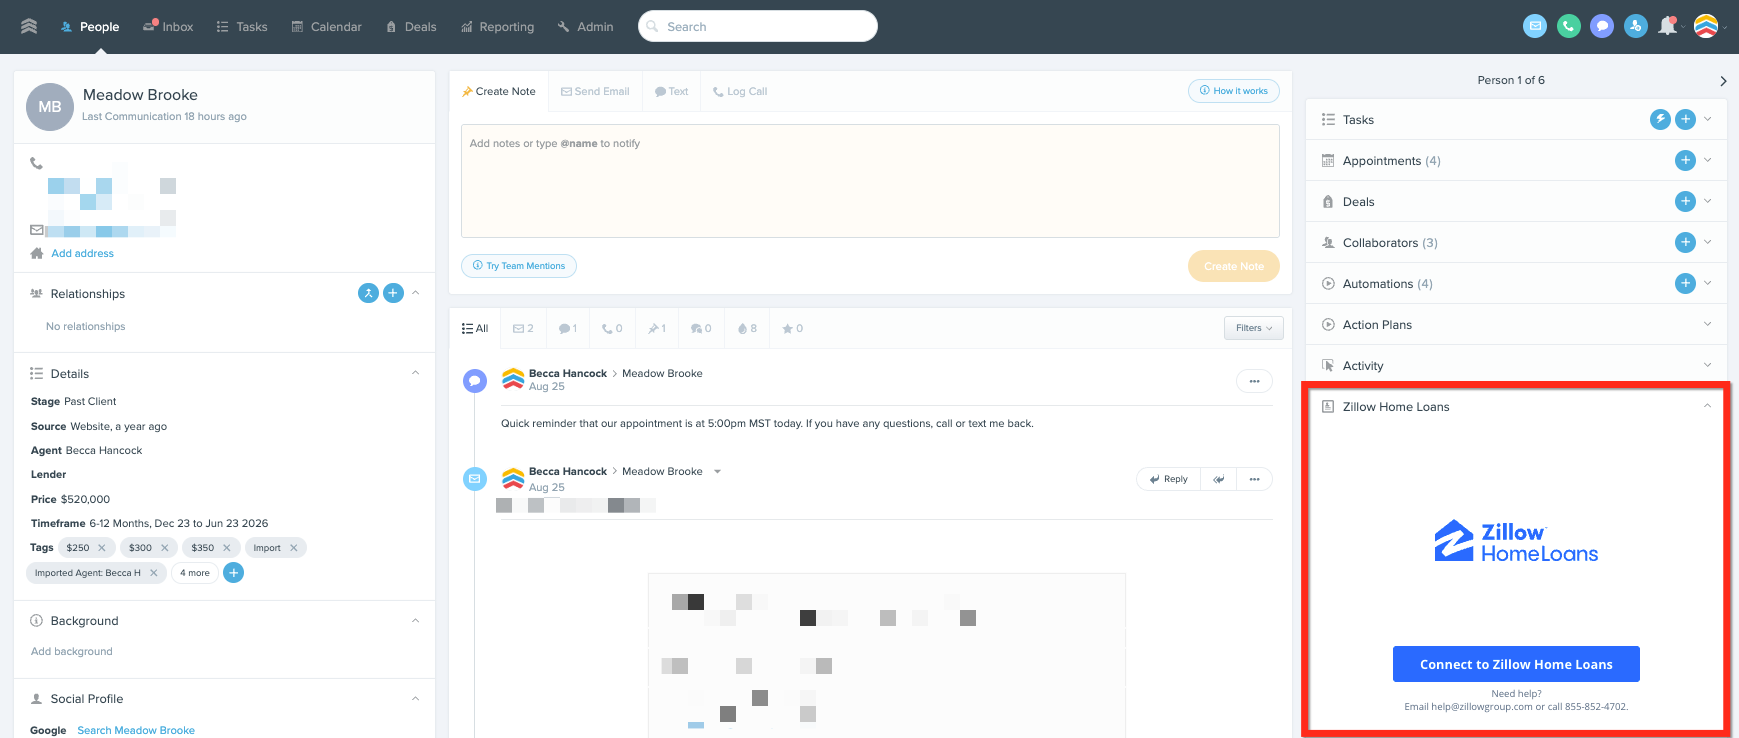Click the add Deals plus icon
Image resolution: width=1739 pixels, height=738 pixels.
click(x=1685, y=201)
